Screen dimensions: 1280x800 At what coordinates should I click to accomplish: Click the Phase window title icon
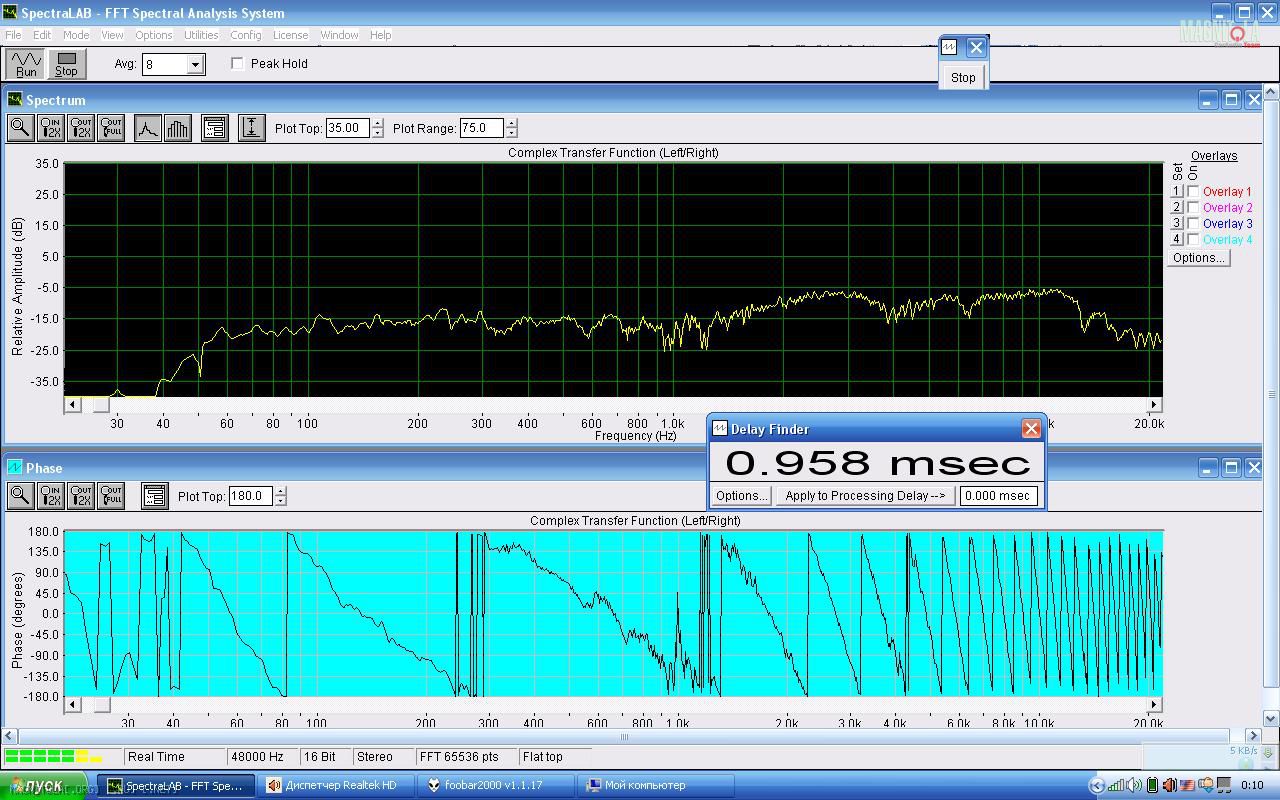click(15, 468)
